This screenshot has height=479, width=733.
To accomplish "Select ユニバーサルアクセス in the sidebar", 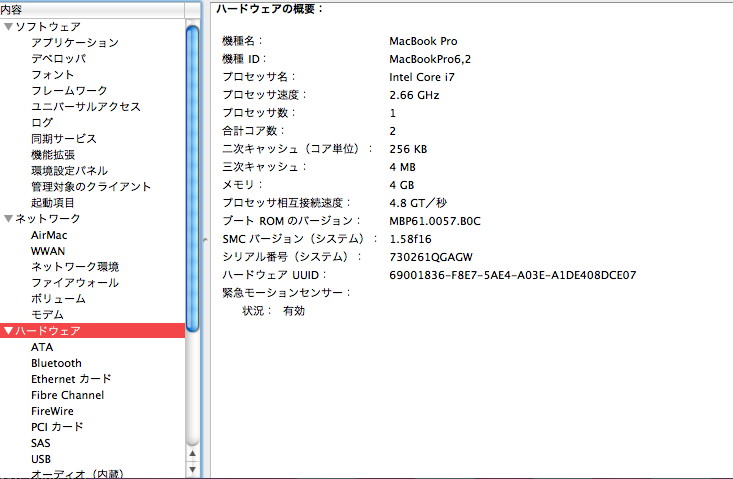I will tap(86, 106).
